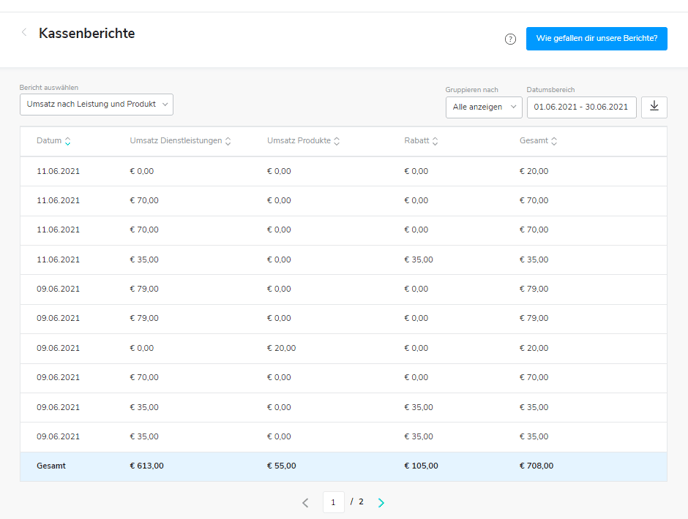
Task: Go to previous page of results
Action: coord(305,503)
